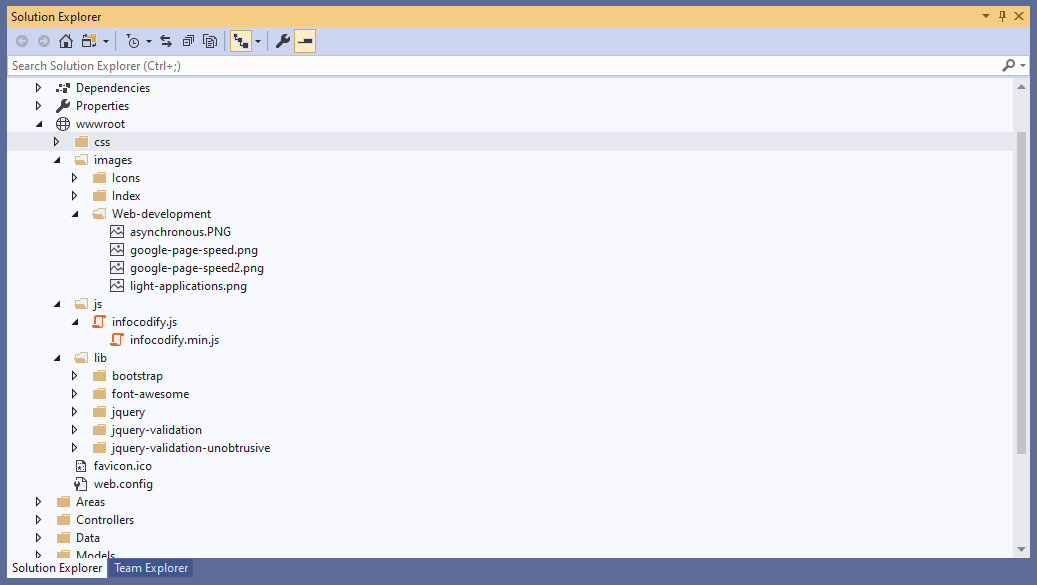Viewport: 1037px width, 585px height.
Task: Pin the Solution Explorer with the pushpin icon
Action: tap(1003, 17)
